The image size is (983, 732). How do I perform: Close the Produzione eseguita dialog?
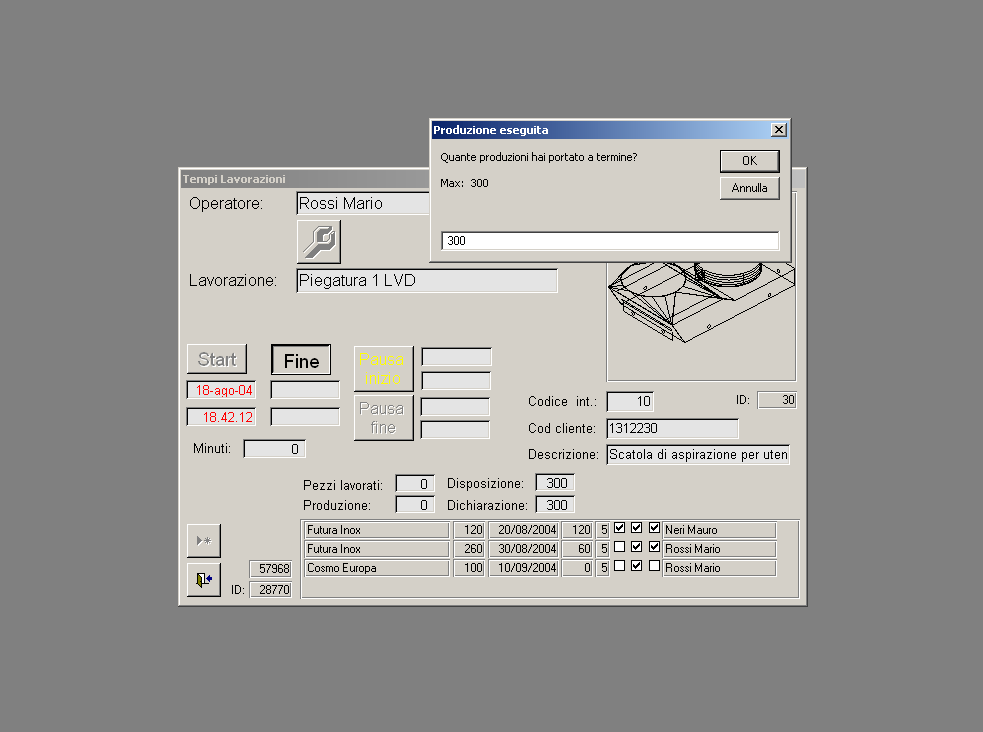tap(779, 130)
